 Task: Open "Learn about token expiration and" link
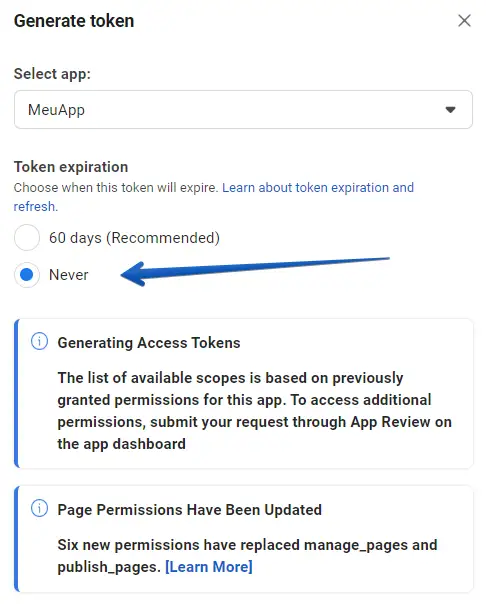[x=318, y=188]
